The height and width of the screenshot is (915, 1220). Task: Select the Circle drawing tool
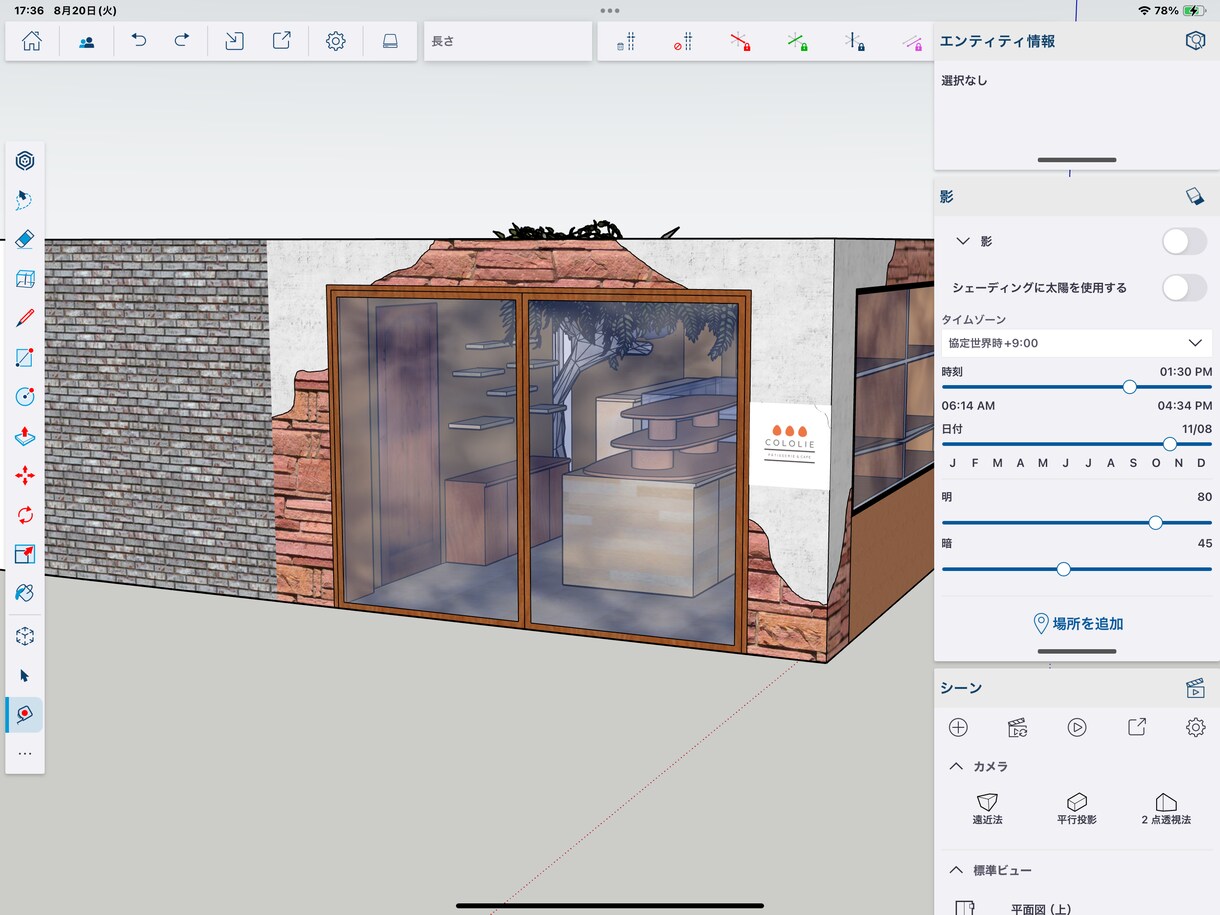point(25,397)
